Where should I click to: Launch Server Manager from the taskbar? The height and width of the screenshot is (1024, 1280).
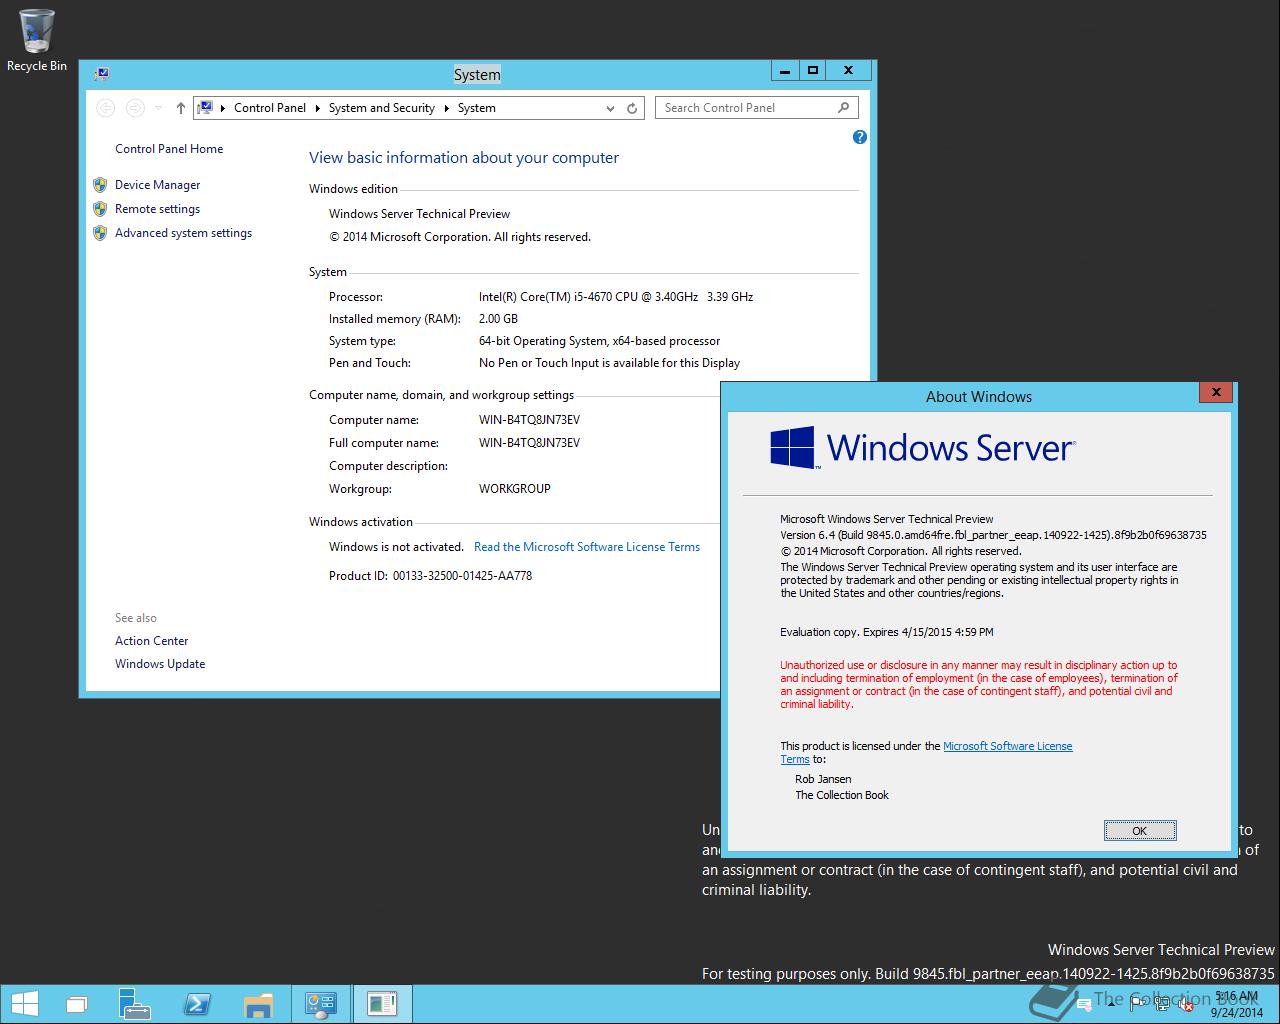(134, 1004)
